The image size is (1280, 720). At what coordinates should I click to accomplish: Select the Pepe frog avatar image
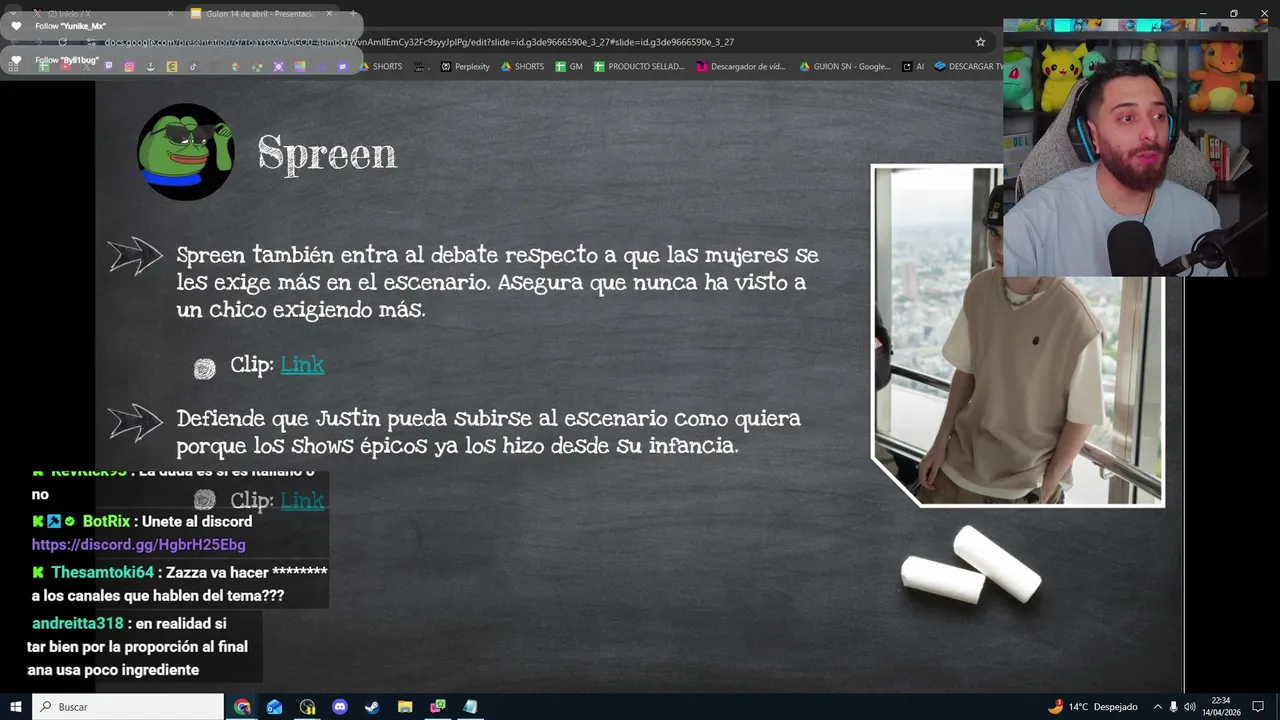pyautogui.click(x=186, y=152)
